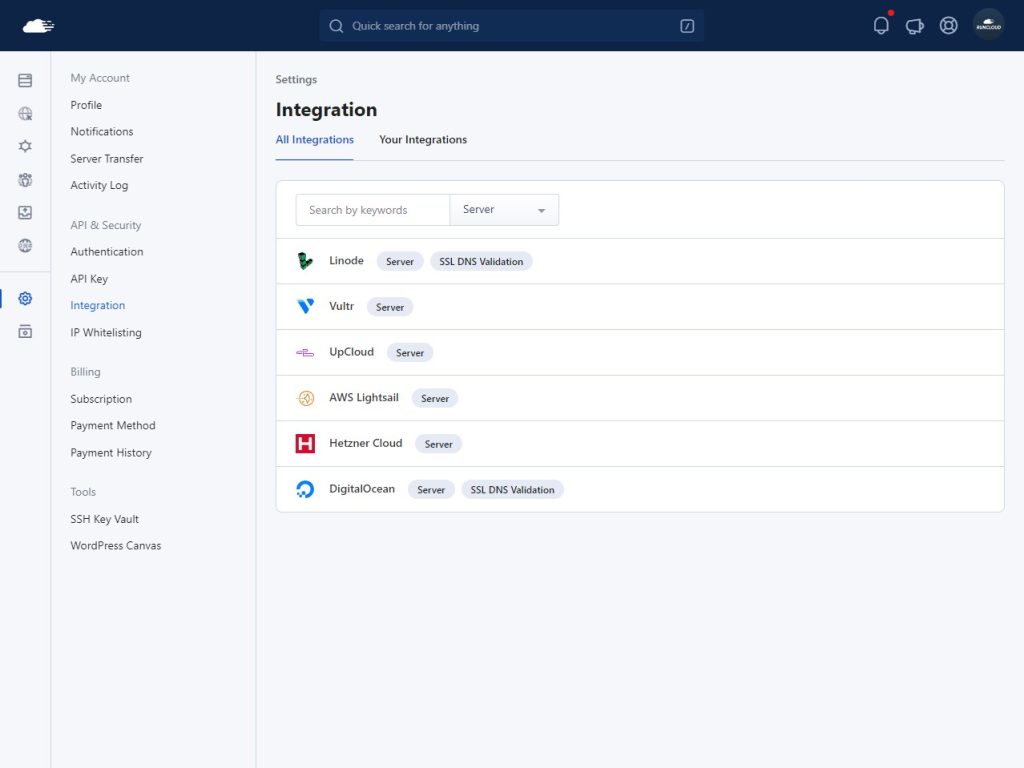Click the Hetzner Cloud logo icon
This screenshot has height=768, width=1024.
(305, 443)
